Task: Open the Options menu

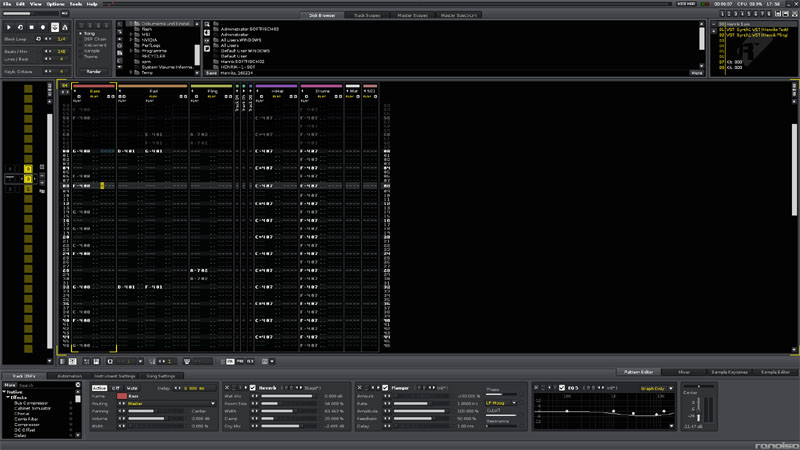Action: click(x=55, y=4)
